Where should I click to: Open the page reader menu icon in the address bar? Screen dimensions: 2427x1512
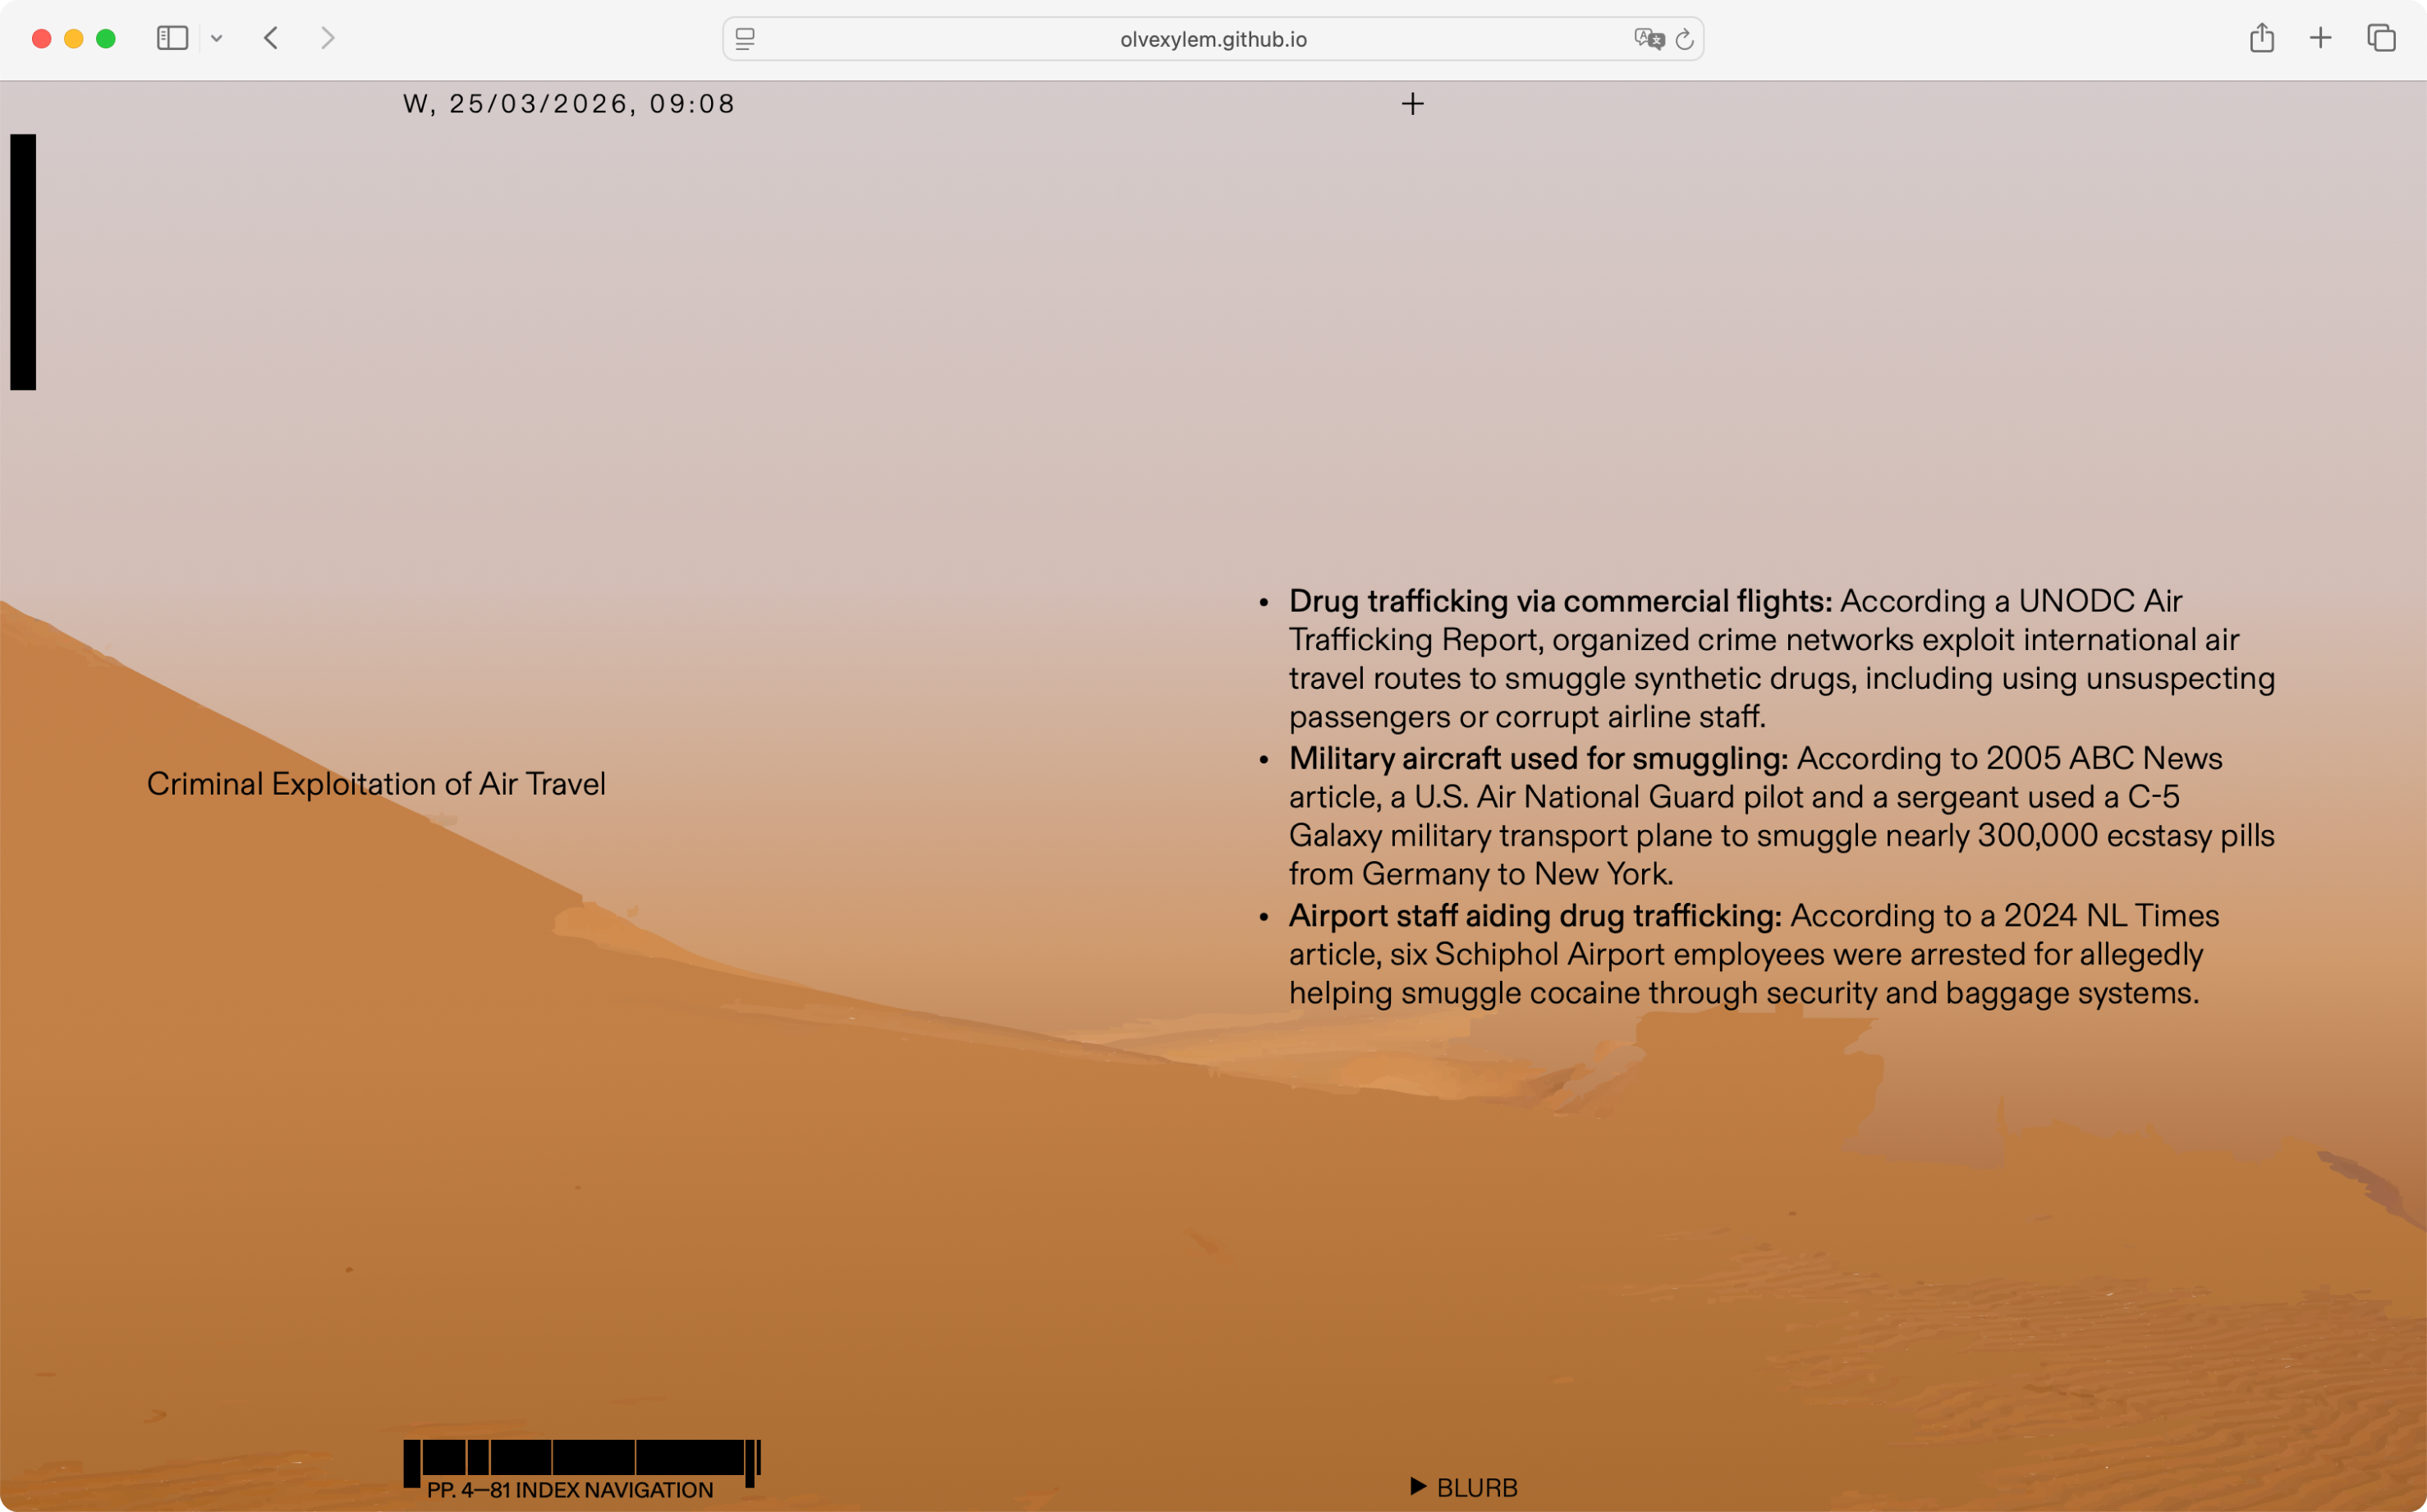745,39
